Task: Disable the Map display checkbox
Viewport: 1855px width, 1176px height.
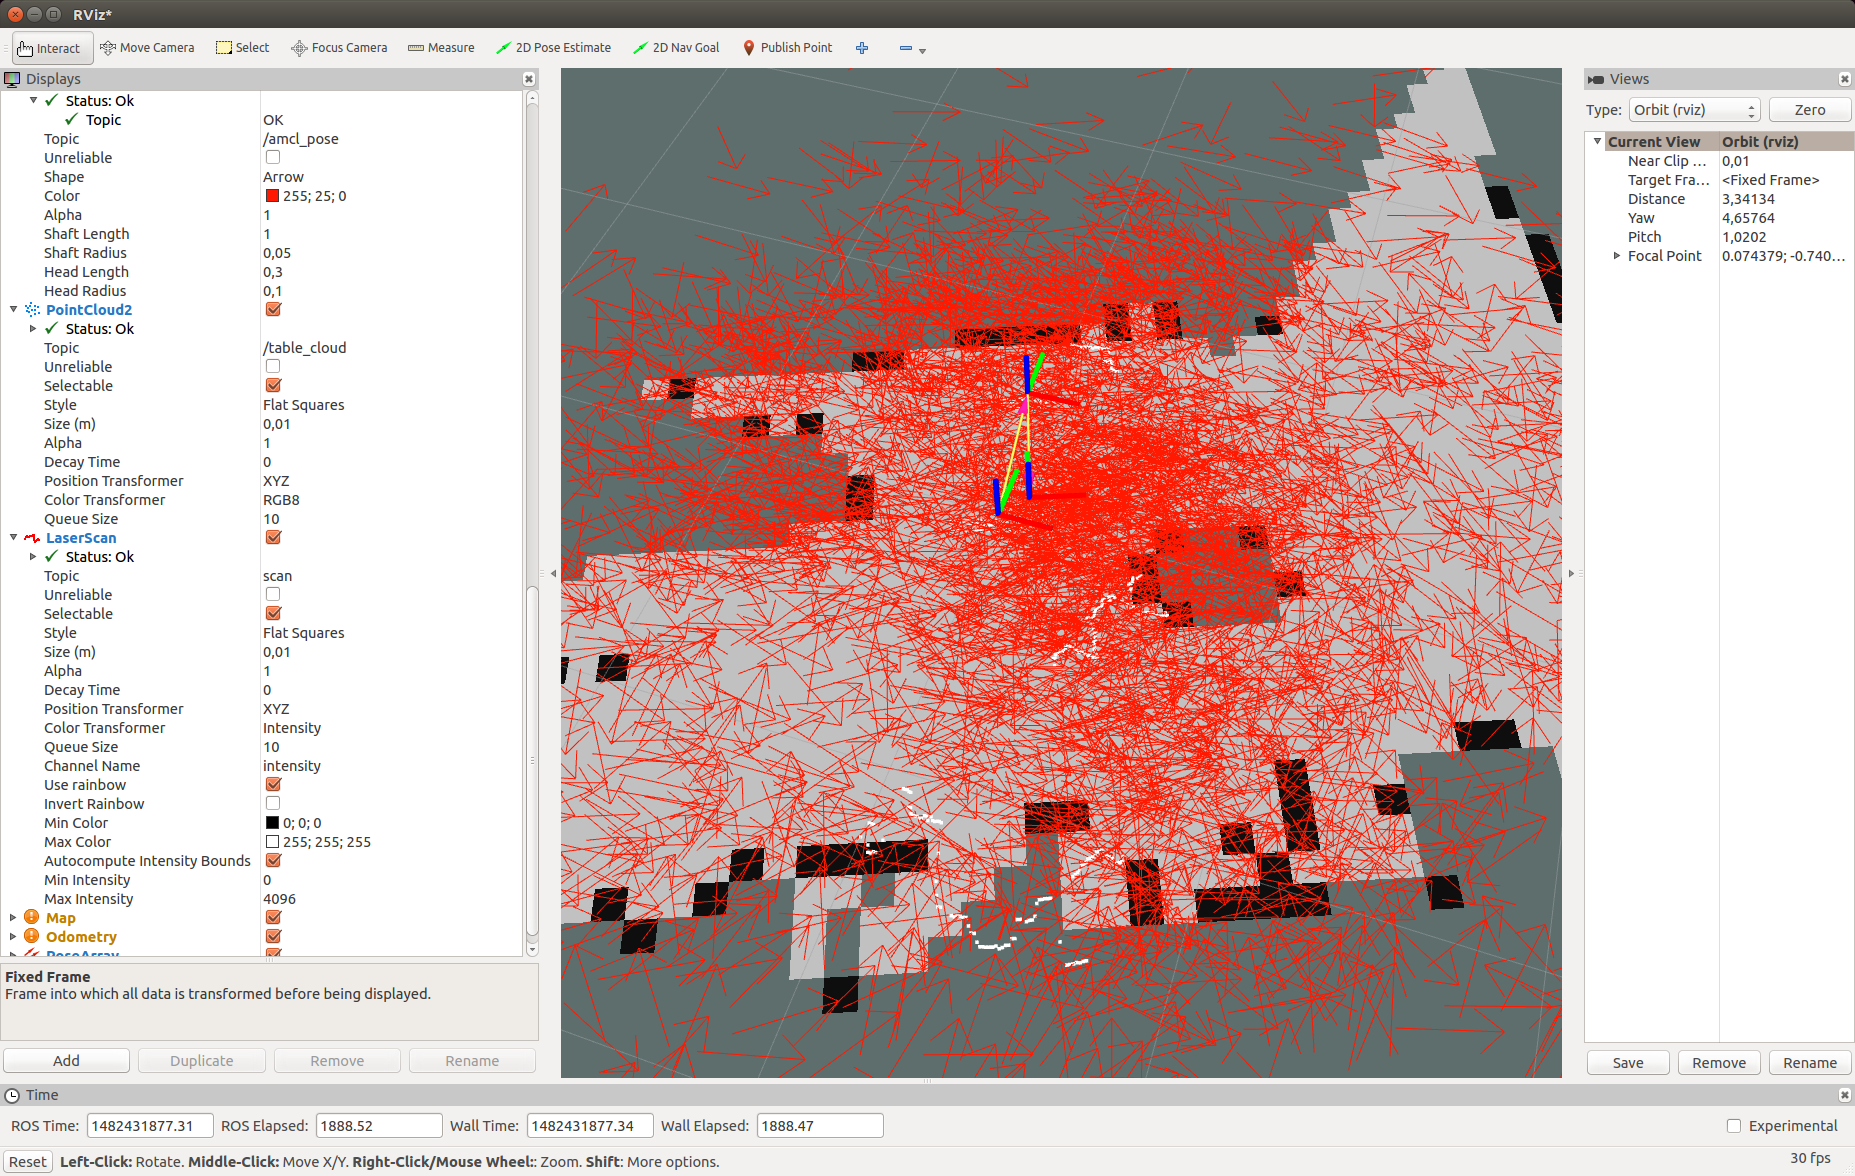Action: 273,918
